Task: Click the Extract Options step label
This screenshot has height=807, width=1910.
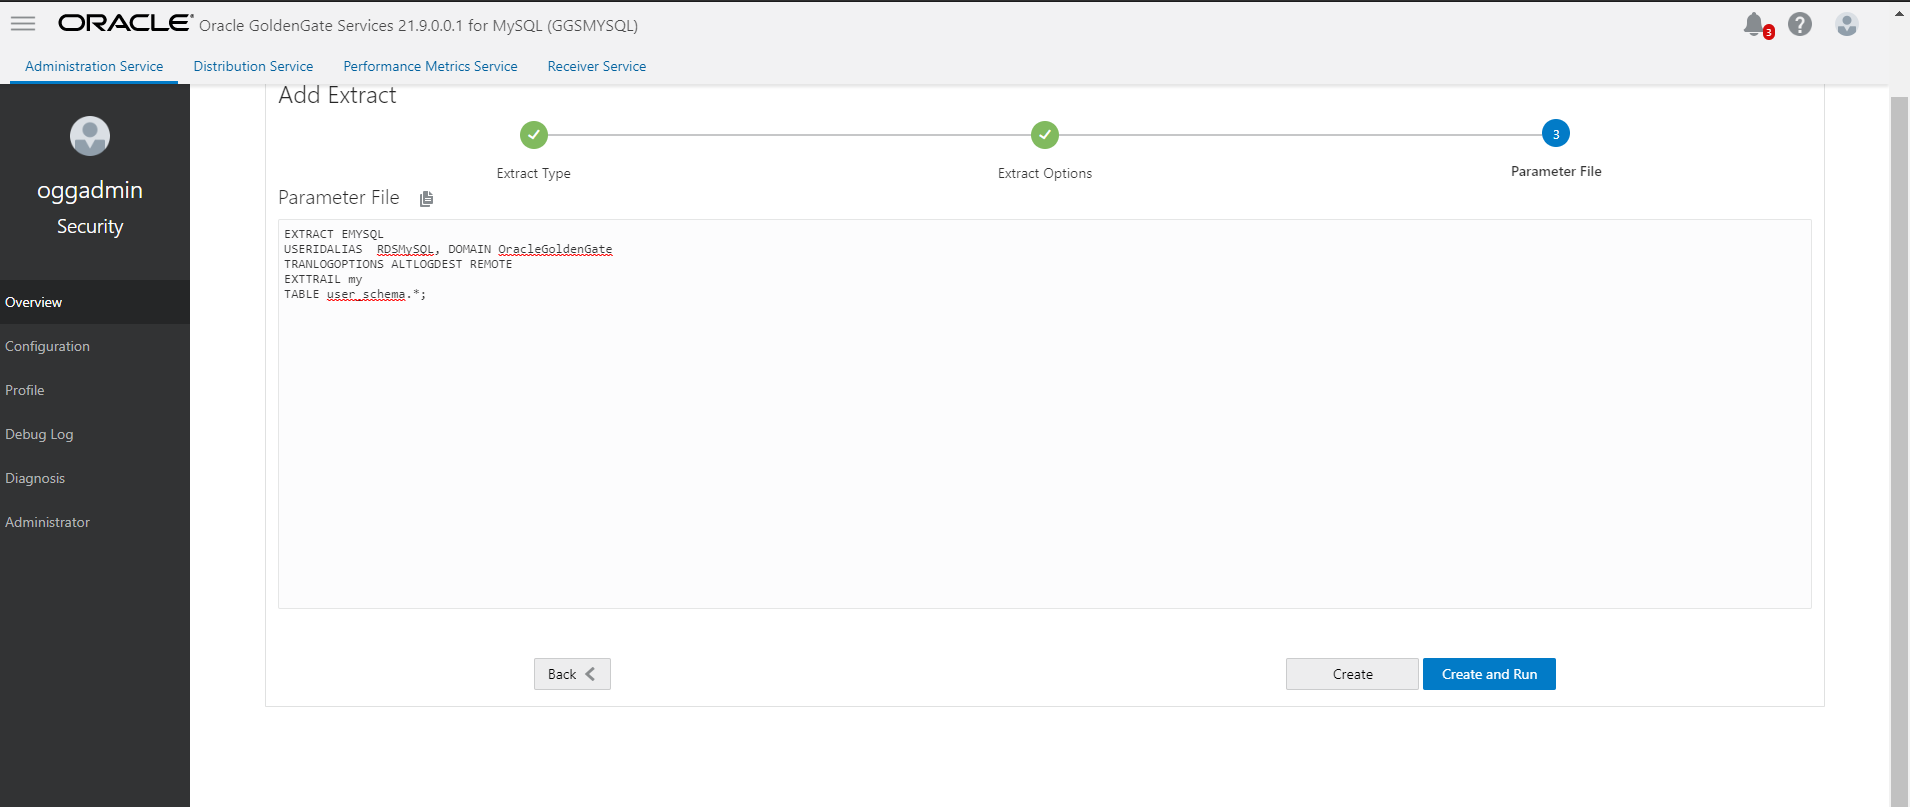Action: point(1045,173)
